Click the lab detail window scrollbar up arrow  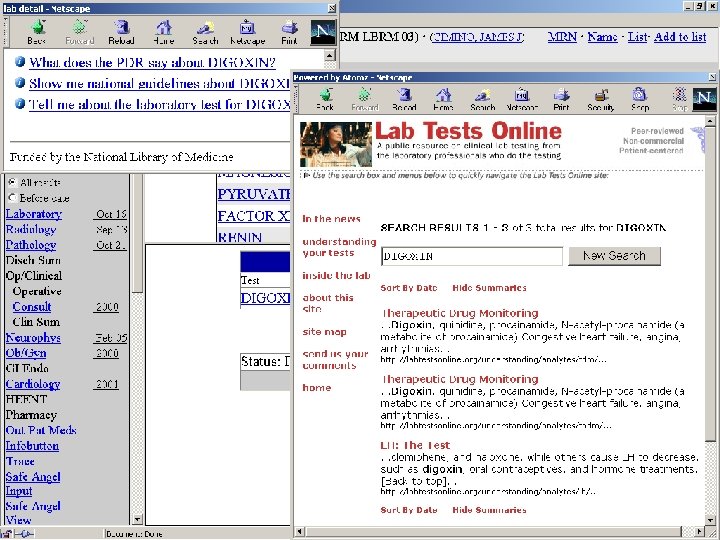pos(330,56)
